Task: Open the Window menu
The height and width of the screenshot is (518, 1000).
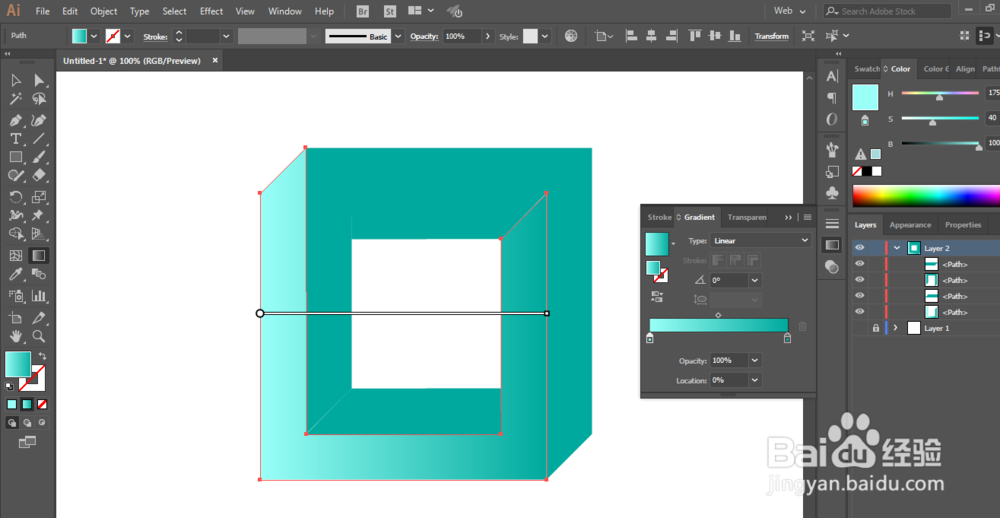Action: 284,11
